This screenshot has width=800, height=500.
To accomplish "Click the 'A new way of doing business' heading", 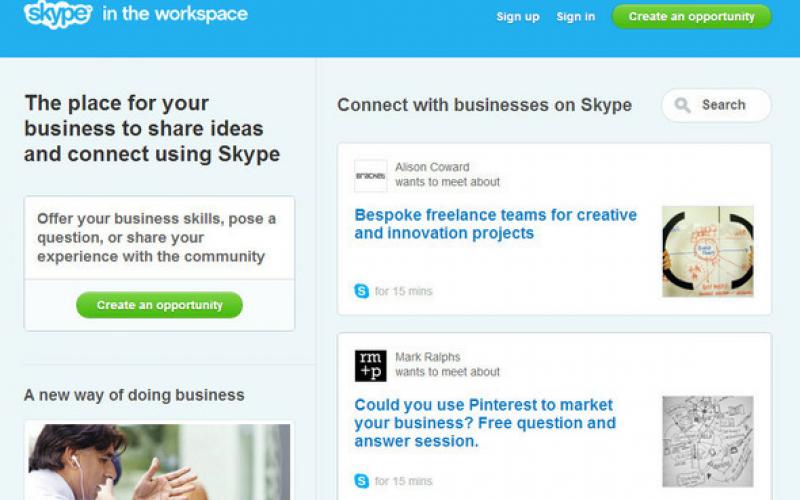I will [134, 395].
